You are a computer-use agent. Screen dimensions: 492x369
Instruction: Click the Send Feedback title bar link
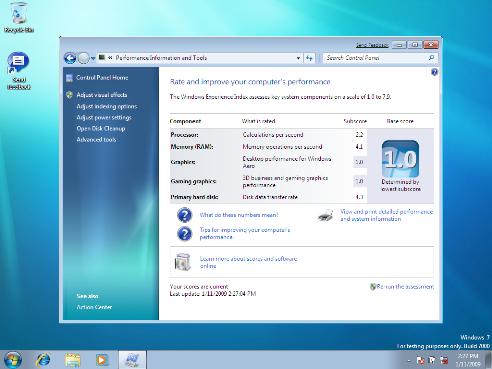[x=372, y=45]
